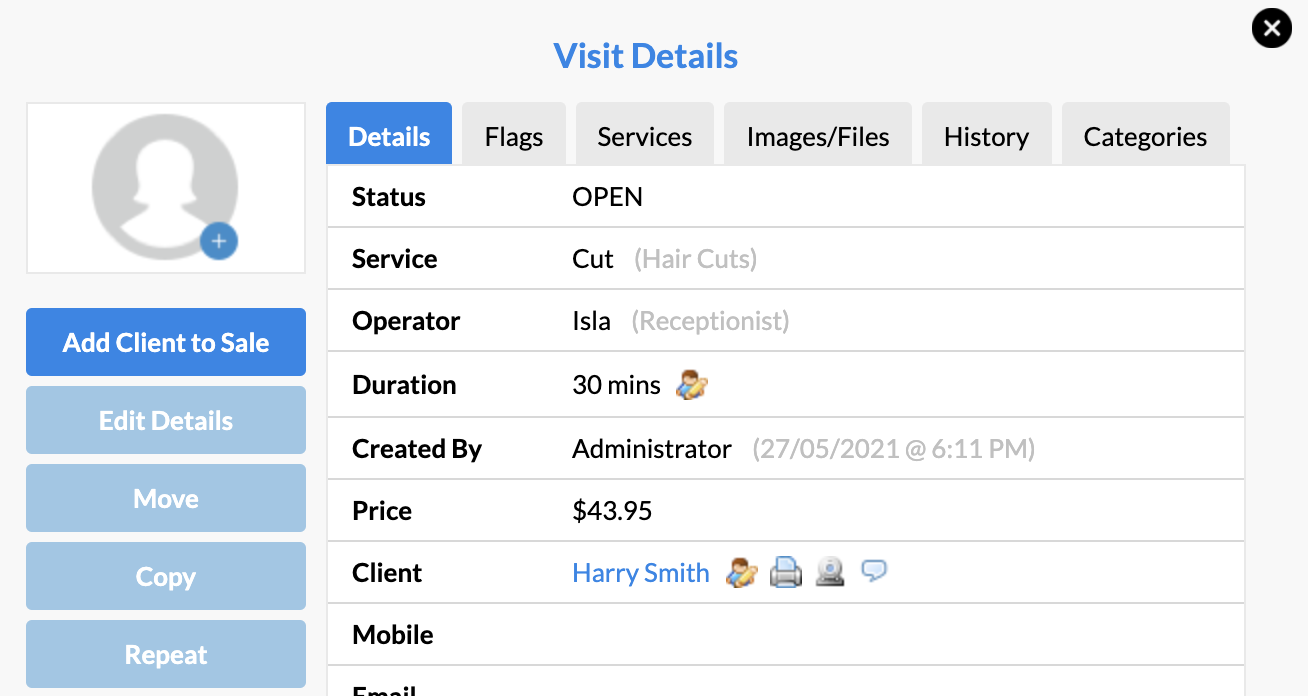
Task: Select the edit icon next to Harry Smith
Action: pyautogui.click(x=741, y=572)
